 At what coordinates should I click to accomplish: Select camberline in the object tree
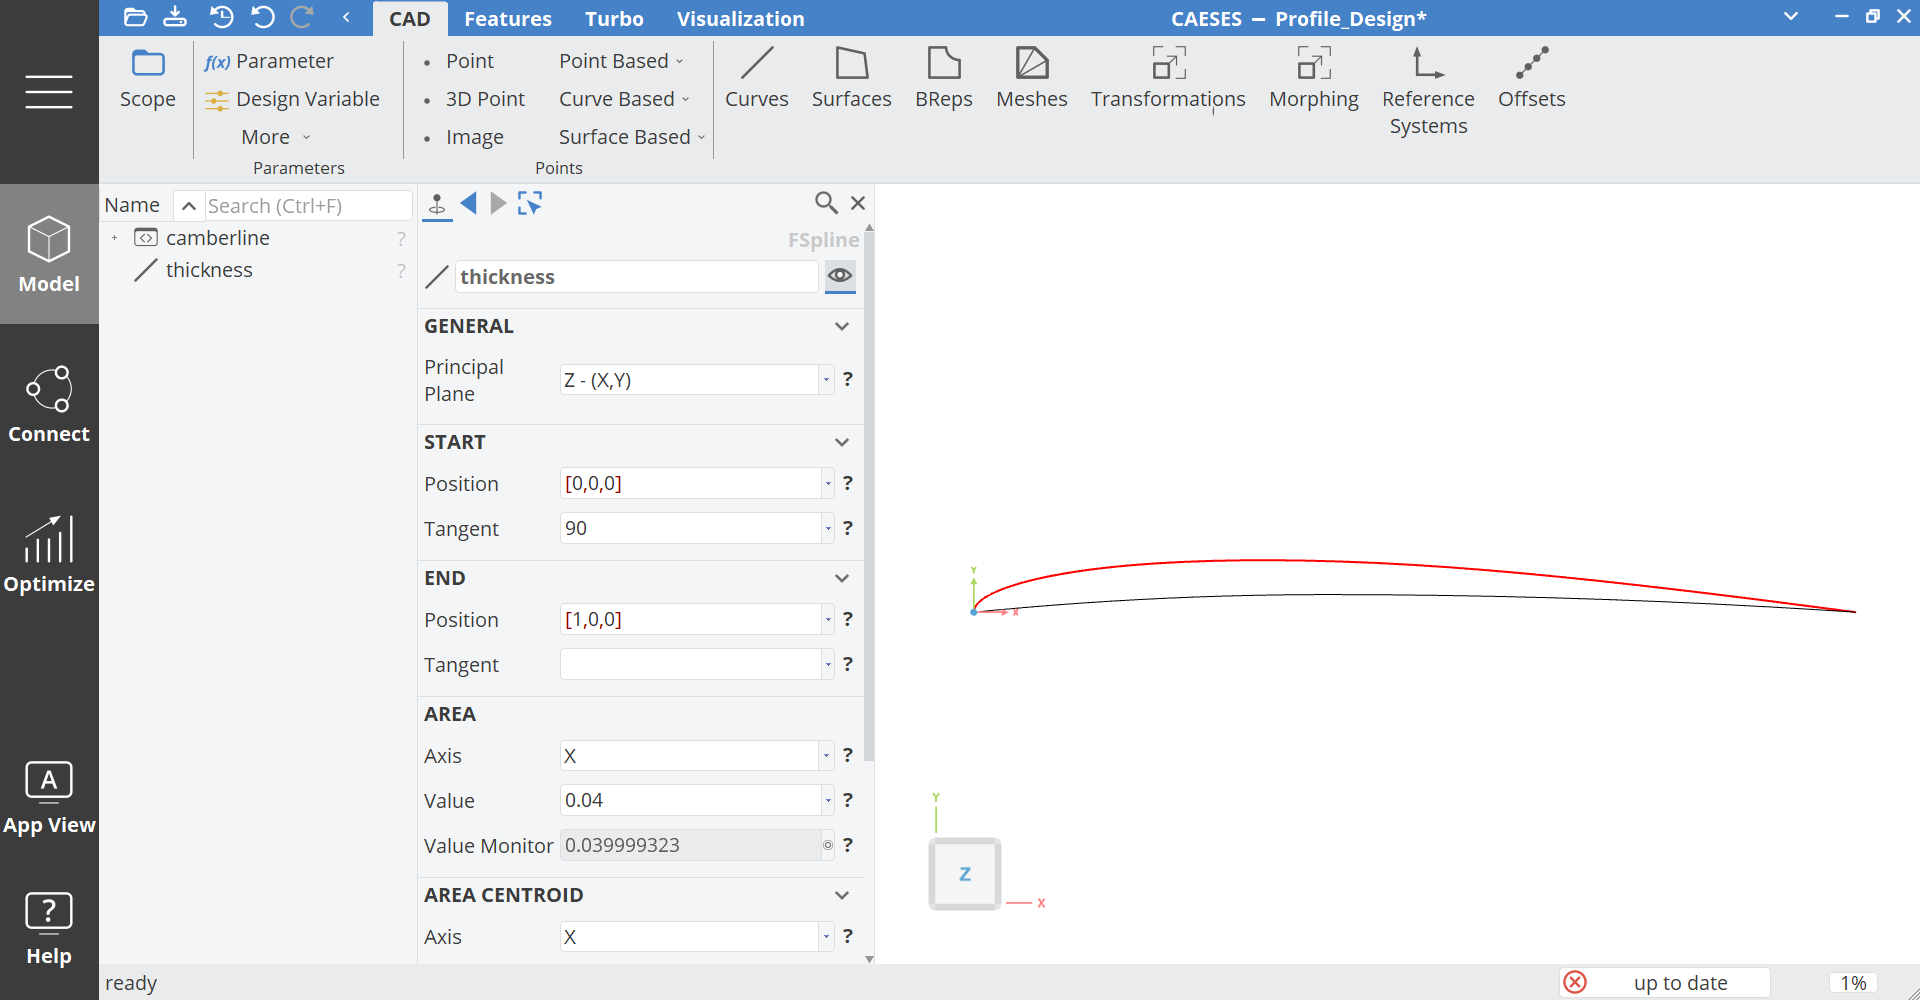(x=218, y=238)
